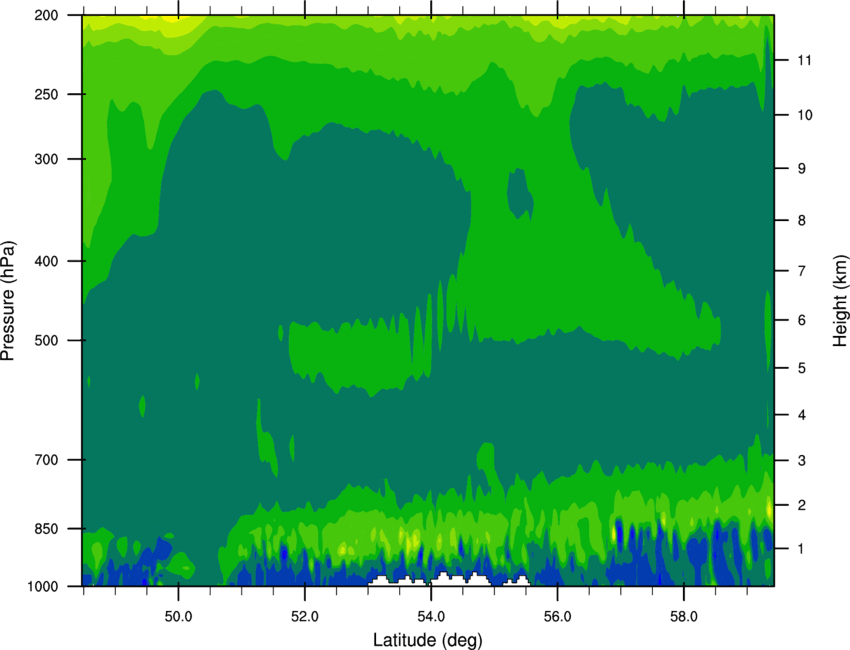Screen dimensions: 850x650
Task: Pick the 5 km height label
Action: pos(801,369)
